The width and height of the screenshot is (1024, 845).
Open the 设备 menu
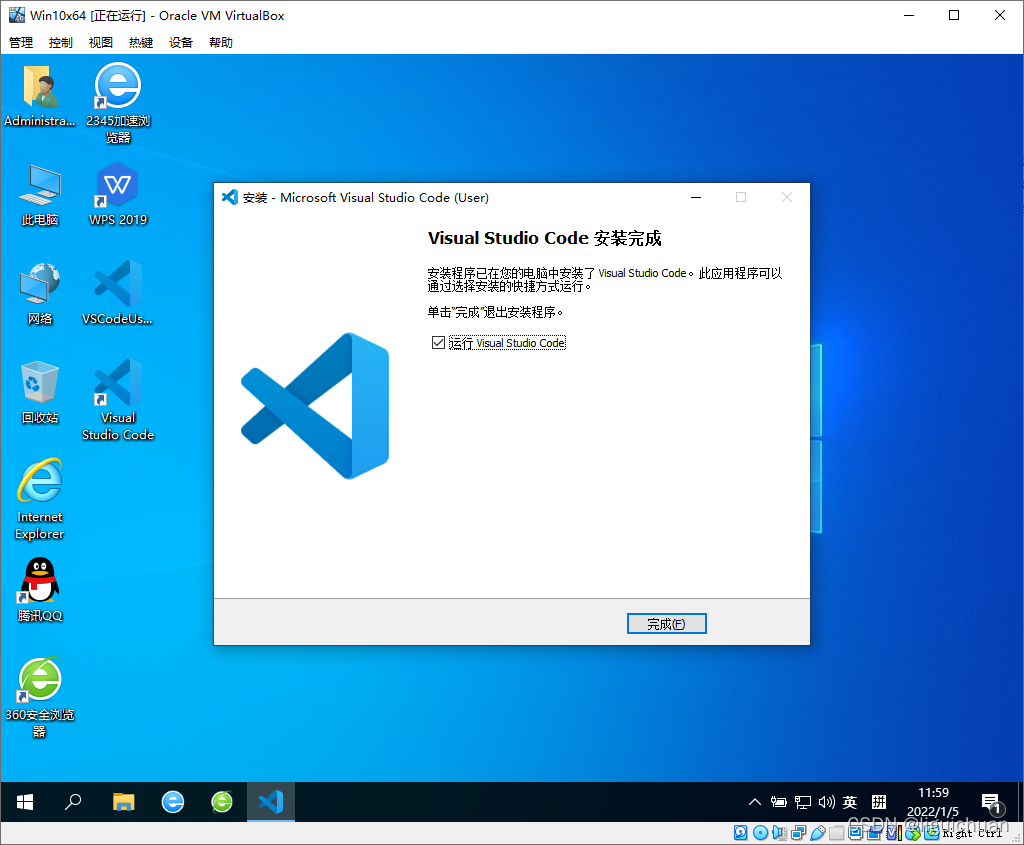[x=181, y=42]
